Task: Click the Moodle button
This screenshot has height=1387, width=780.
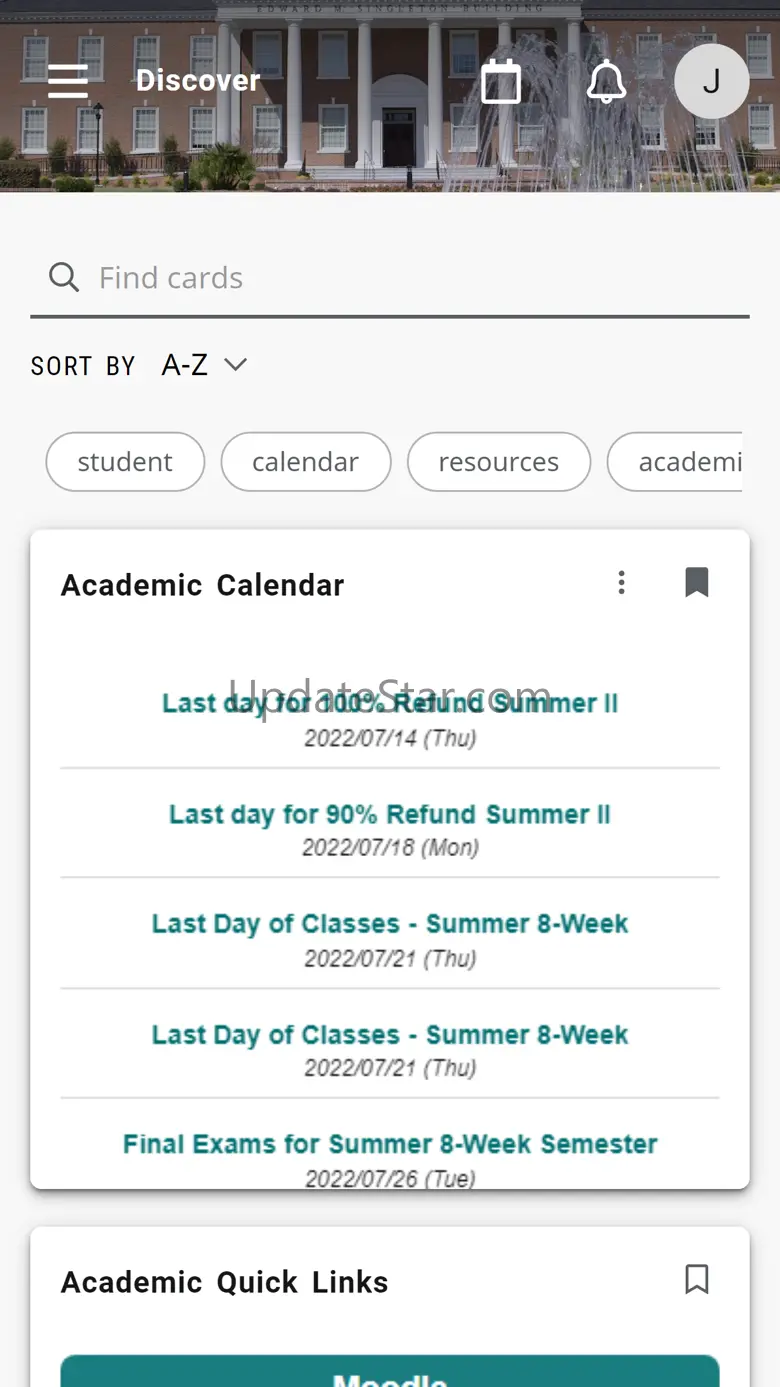Action: [x=390, y=1375]
